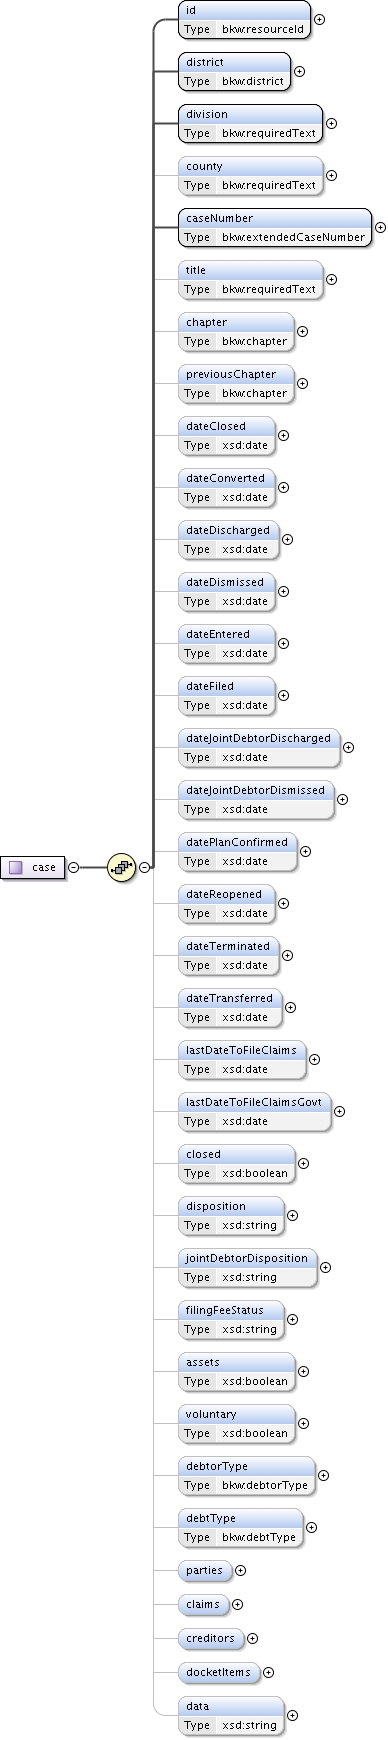Expand the voluntary element
The height and width of the screenshot is (1740, 388).
tap(303, 1423)
